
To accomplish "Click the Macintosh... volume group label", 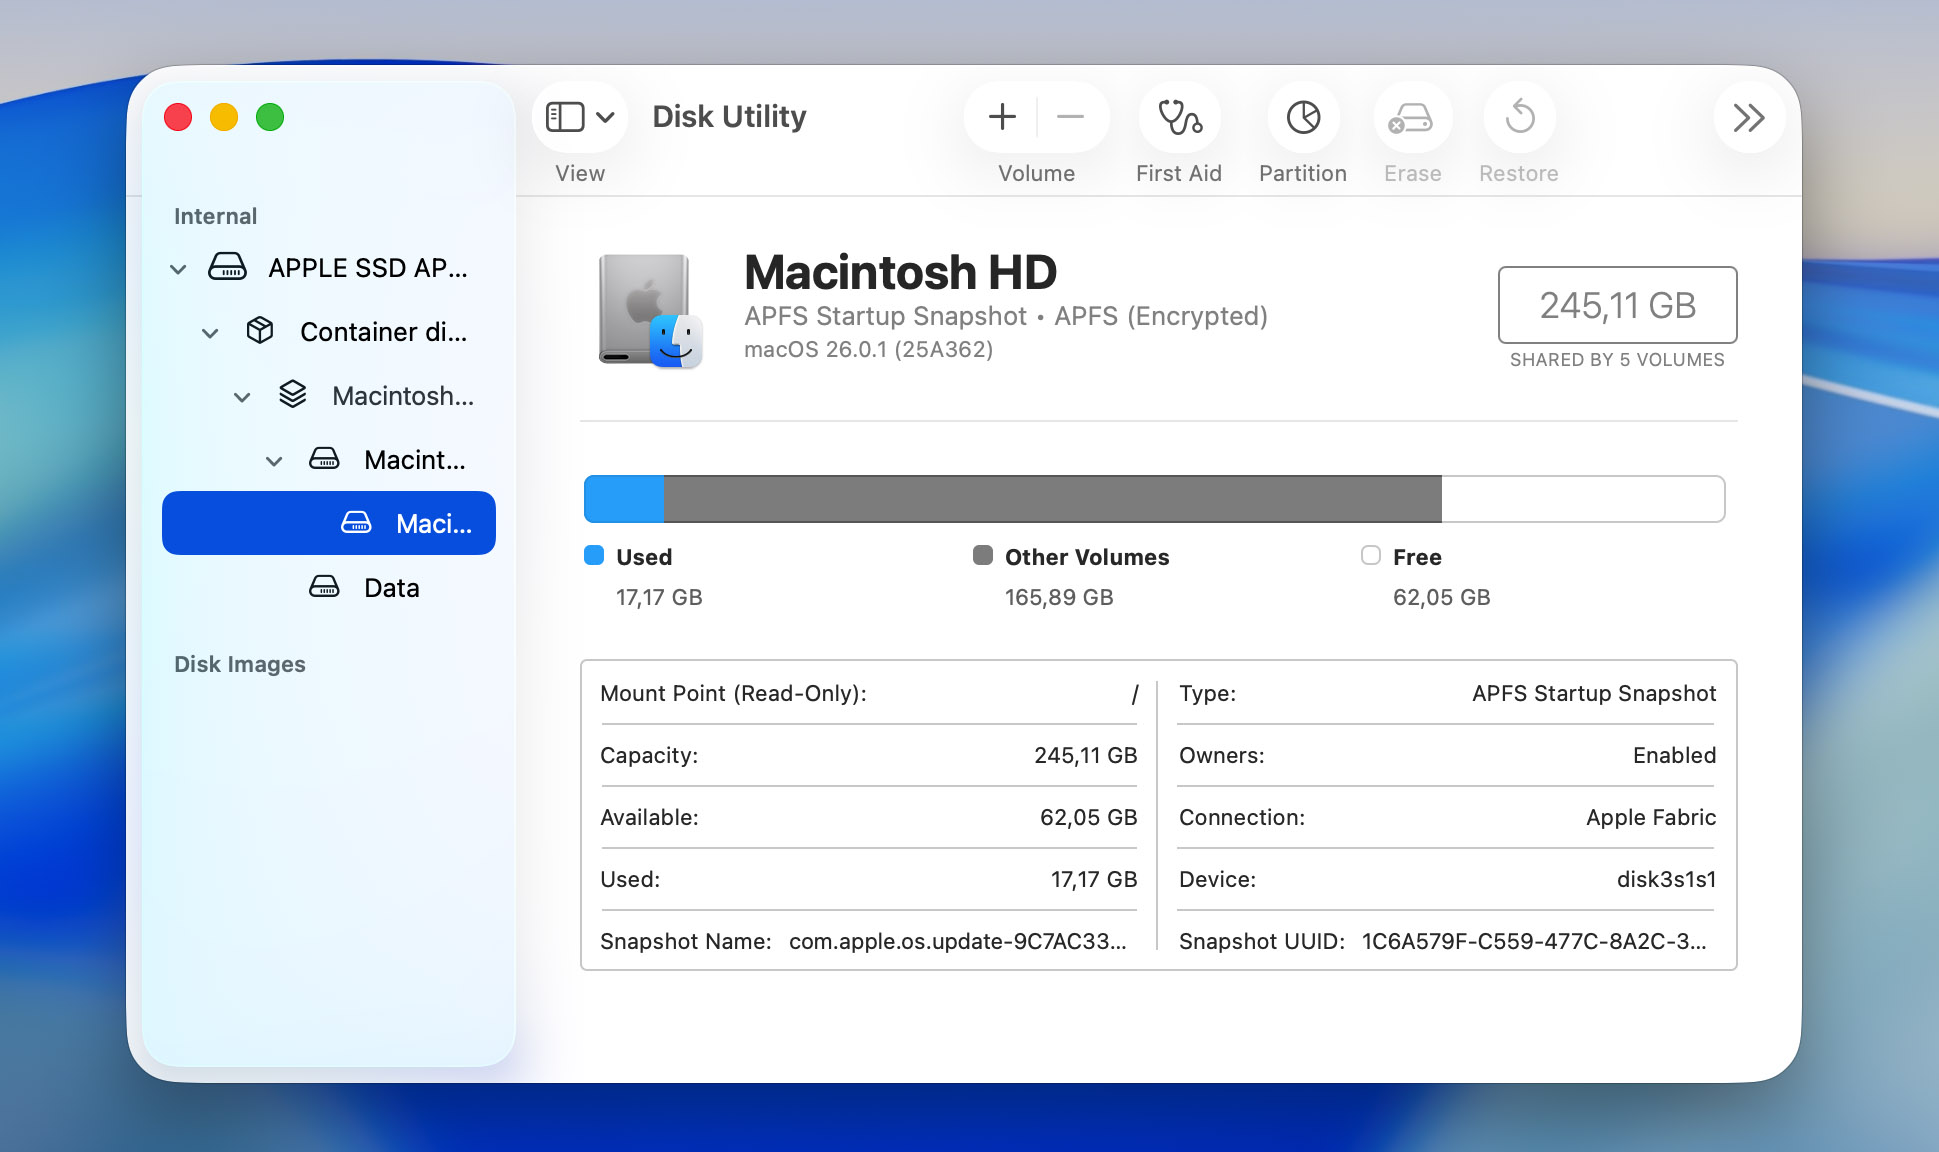I will pyautogui.click(x=403, y=396).
